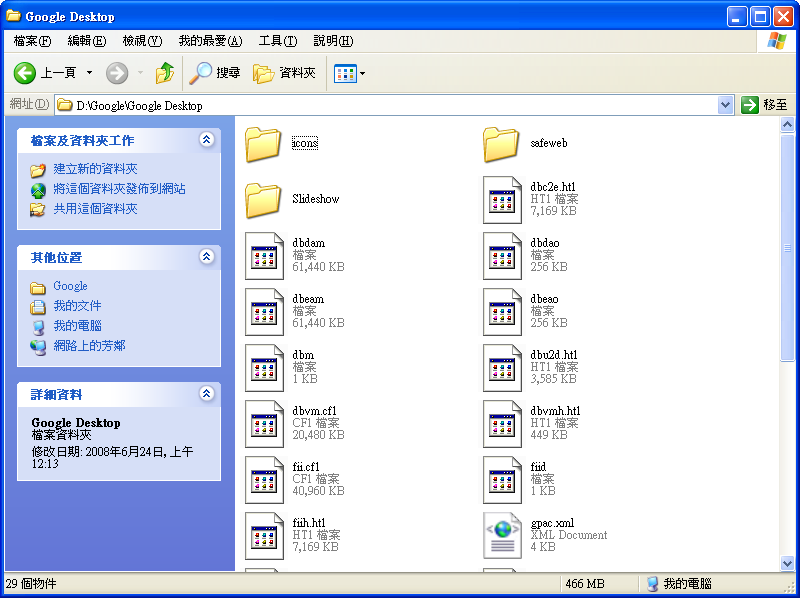Open the icons folder

(263, 143)
